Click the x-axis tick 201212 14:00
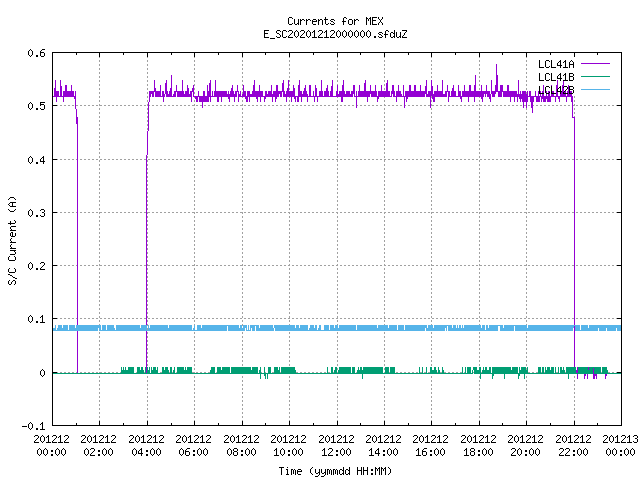640x480 pixels. tap(383, 445)
